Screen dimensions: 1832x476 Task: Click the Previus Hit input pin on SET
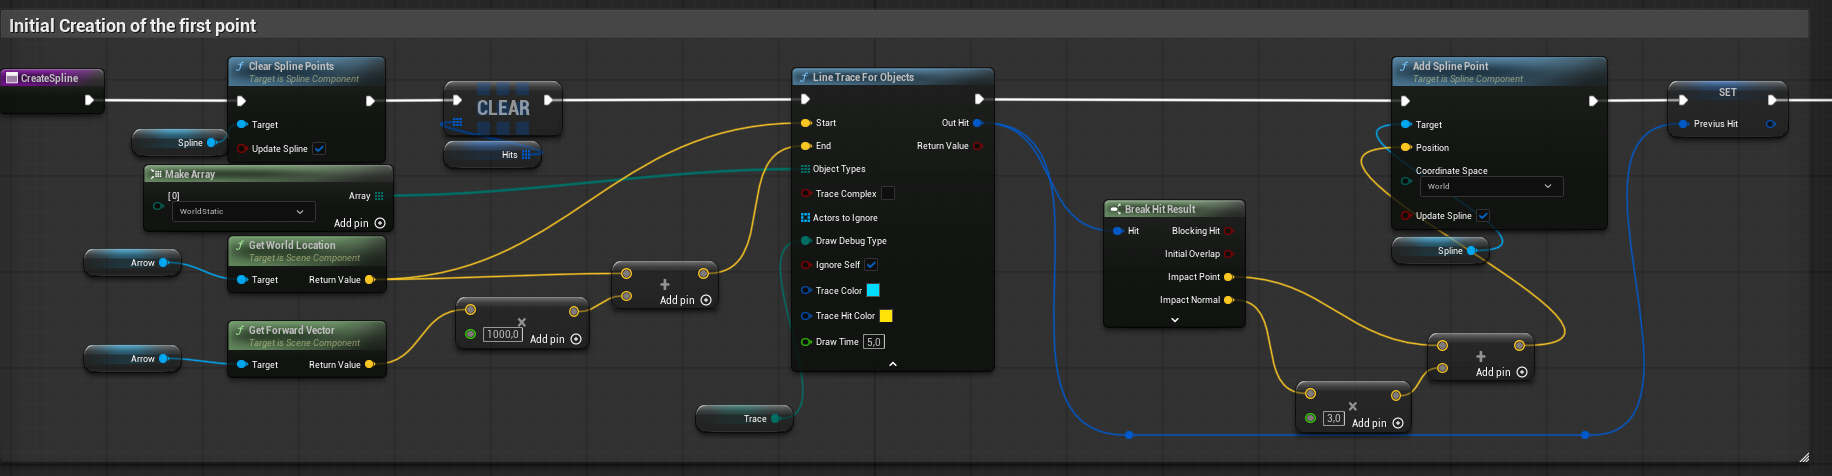1683,124
